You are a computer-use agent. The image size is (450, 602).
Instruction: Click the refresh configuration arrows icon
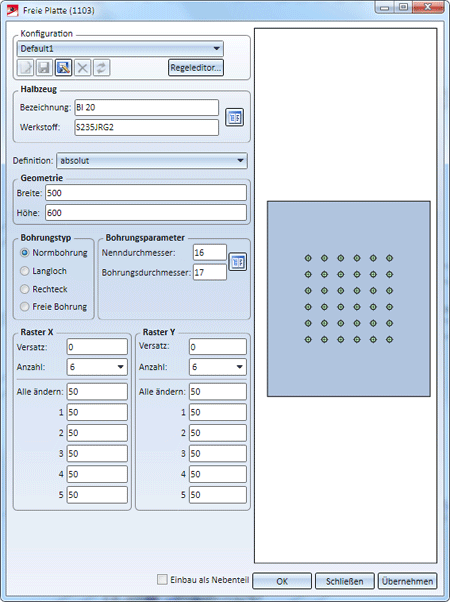(101, 68)
